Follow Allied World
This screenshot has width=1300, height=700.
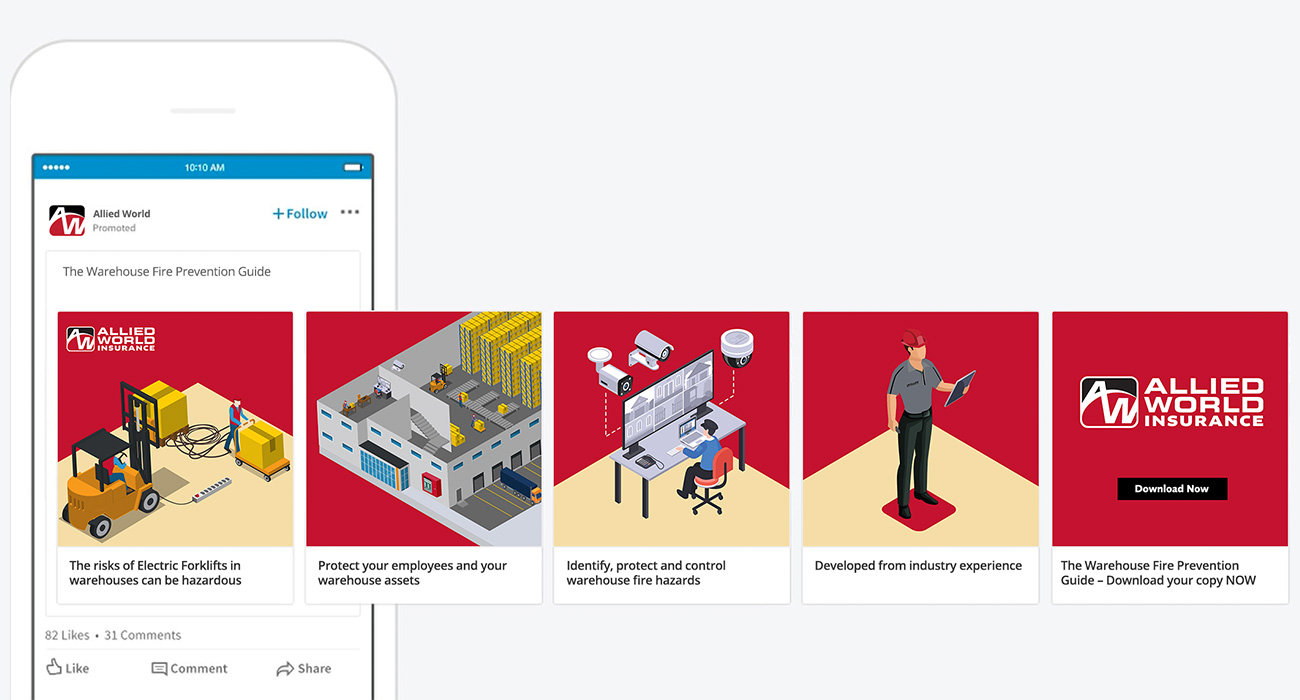(300, 213)
